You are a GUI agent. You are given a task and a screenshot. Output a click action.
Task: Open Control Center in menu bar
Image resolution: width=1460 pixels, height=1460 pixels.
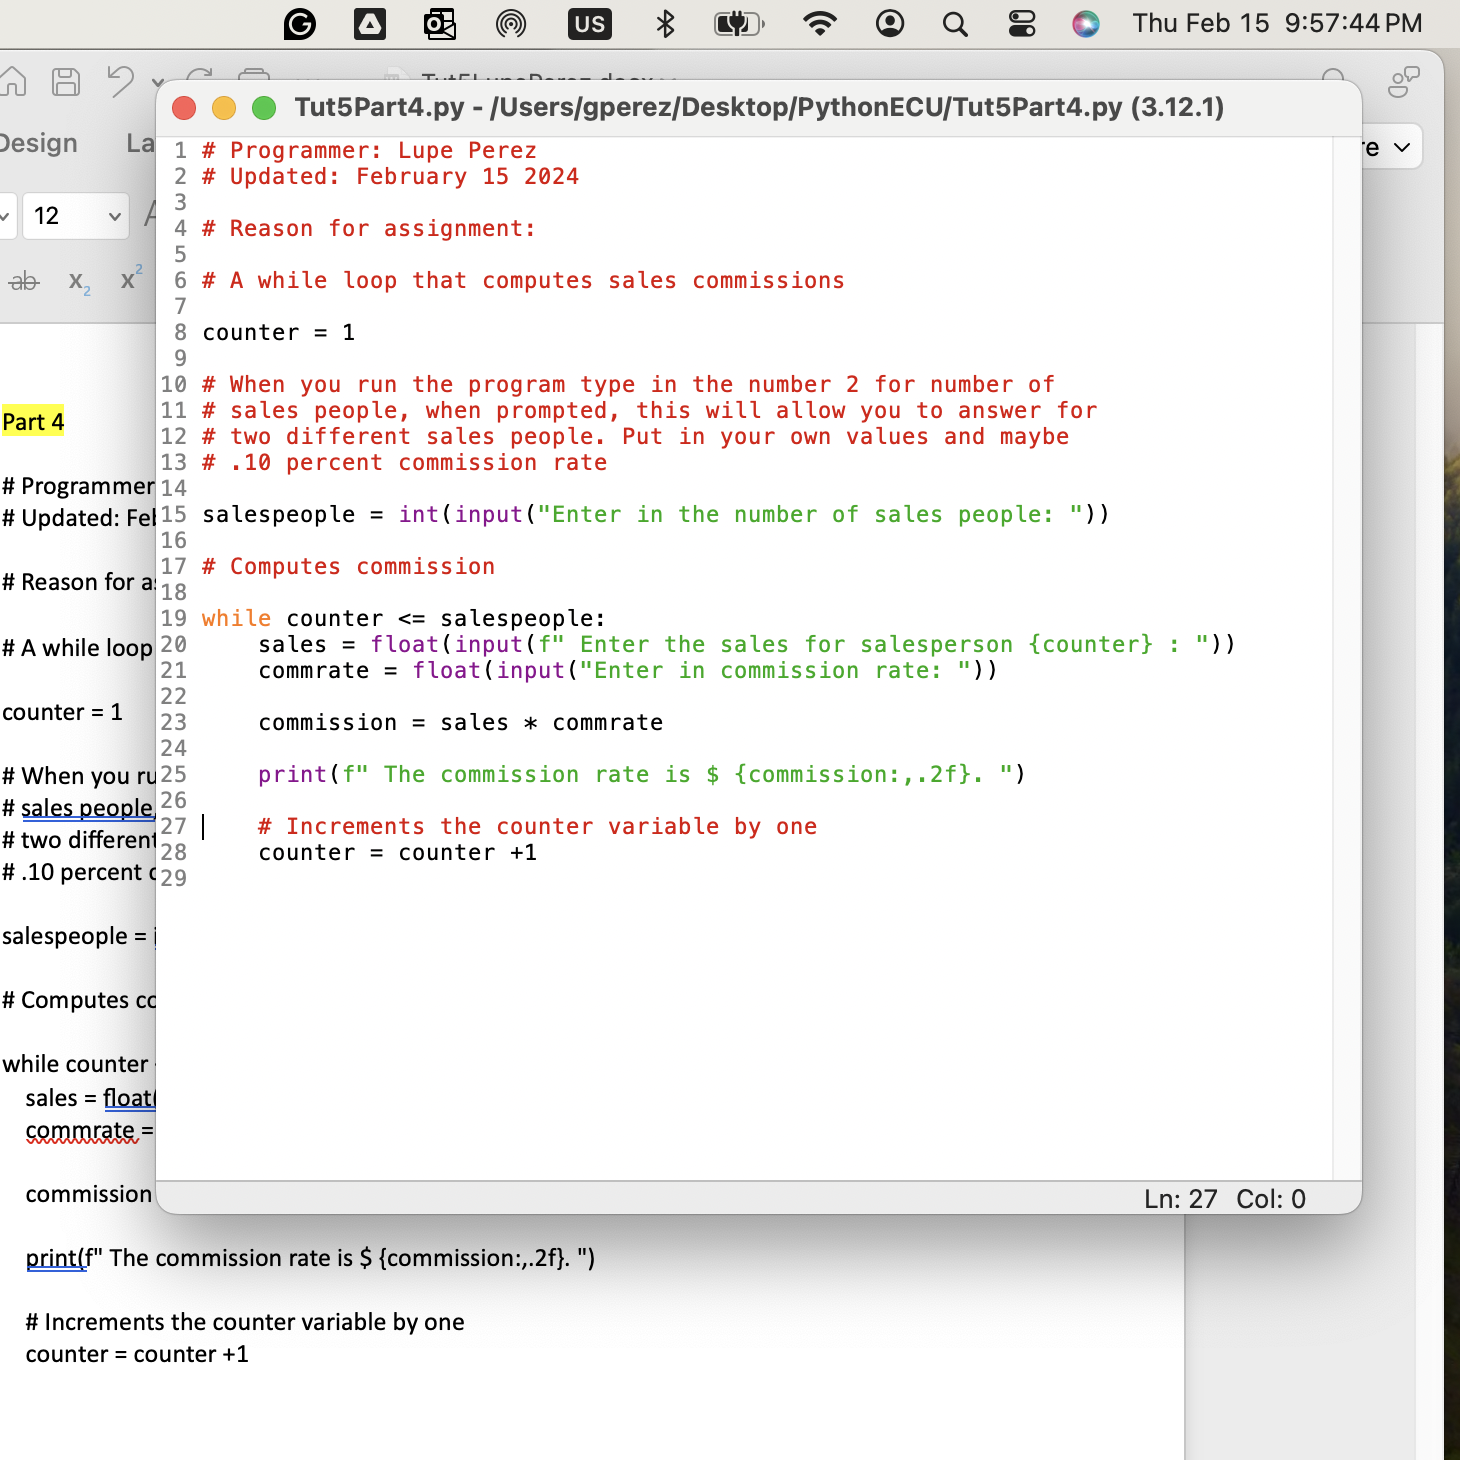1021,24
